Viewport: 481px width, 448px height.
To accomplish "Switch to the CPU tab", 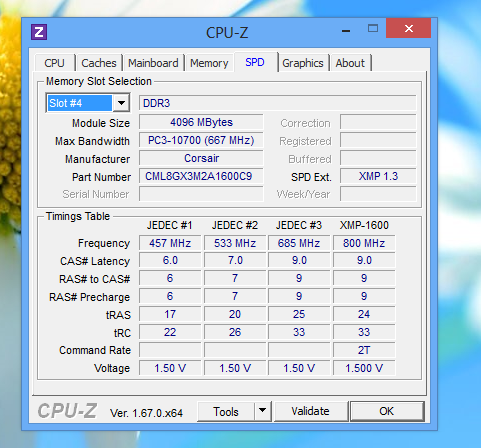I will tap(54, 63).
